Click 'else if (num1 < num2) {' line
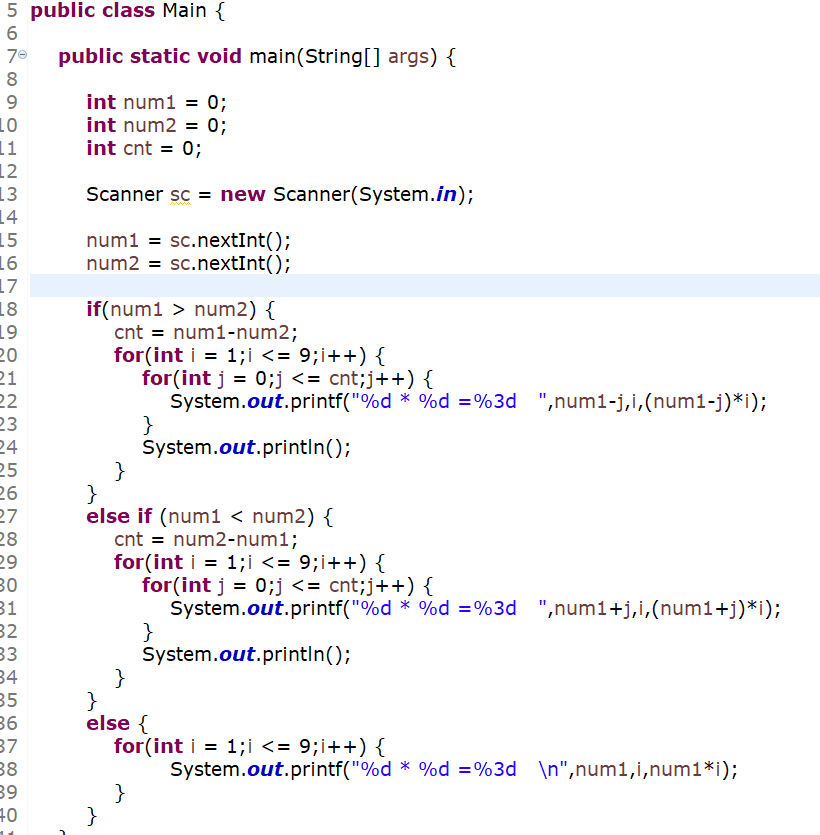Screen dimensions: 820x835 tap(210, 517)
